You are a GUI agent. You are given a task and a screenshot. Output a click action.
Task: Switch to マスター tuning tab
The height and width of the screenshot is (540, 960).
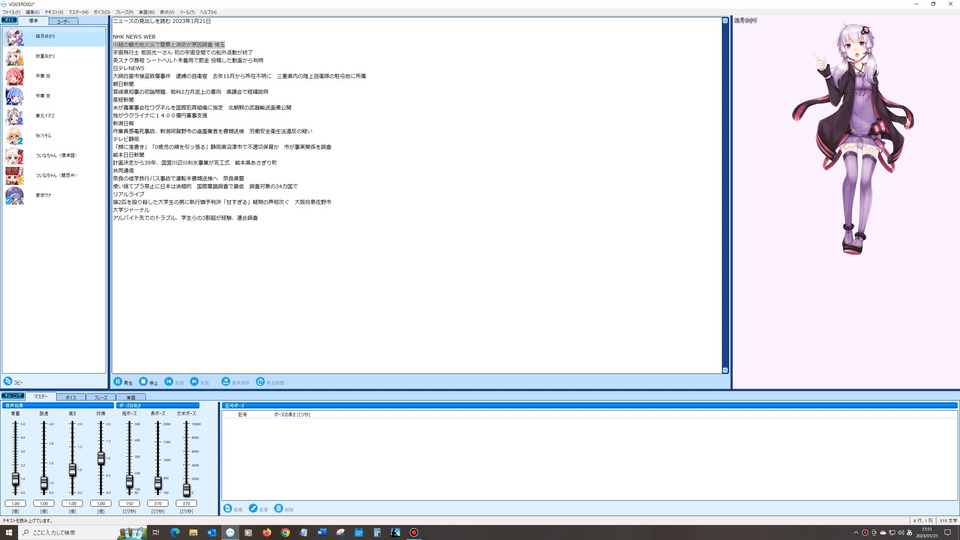tap(41, 397)
